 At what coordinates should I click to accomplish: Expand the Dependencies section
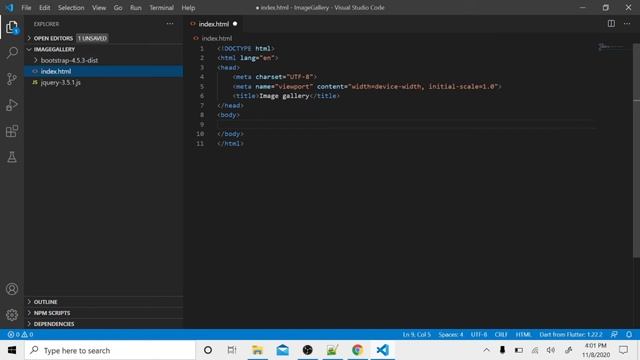point(104,324)
